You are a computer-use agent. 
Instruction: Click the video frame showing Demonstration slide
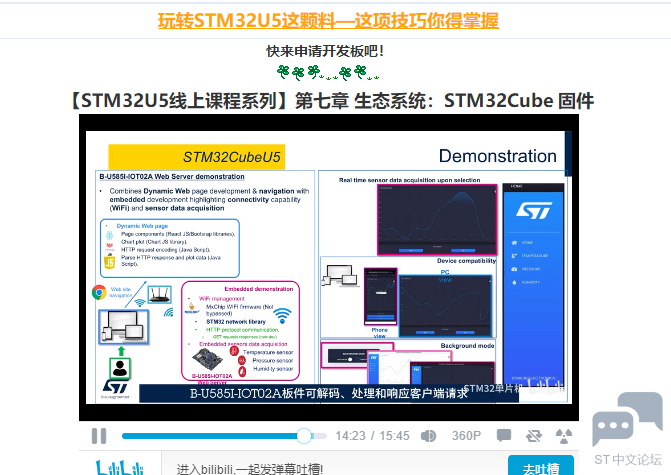tap(328, 267)
